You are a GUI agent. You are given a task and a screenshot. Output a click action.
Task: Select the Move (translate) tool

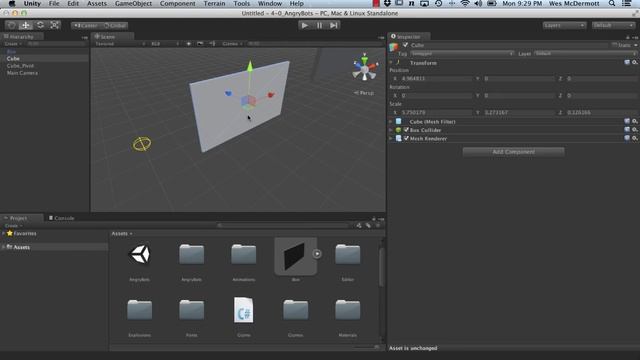pos(26,25)
